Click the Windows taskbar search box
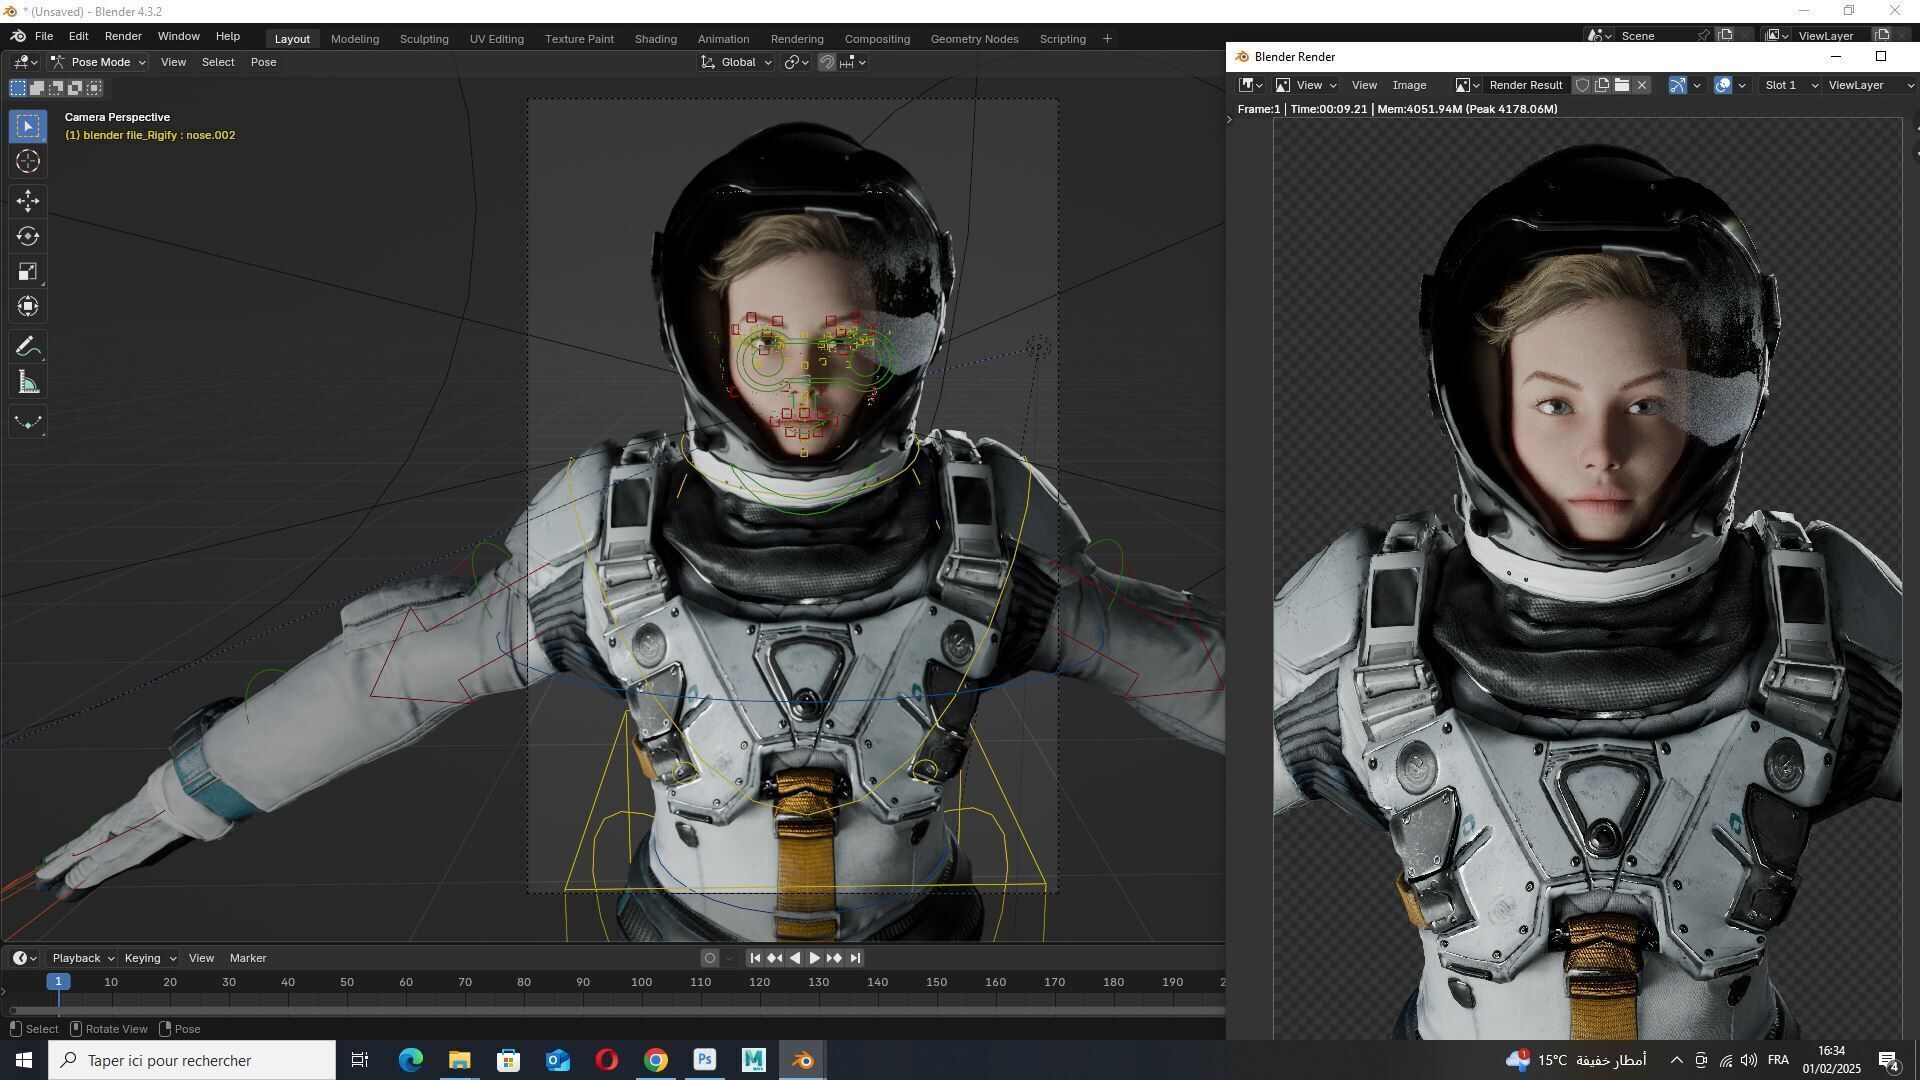 192,1060
